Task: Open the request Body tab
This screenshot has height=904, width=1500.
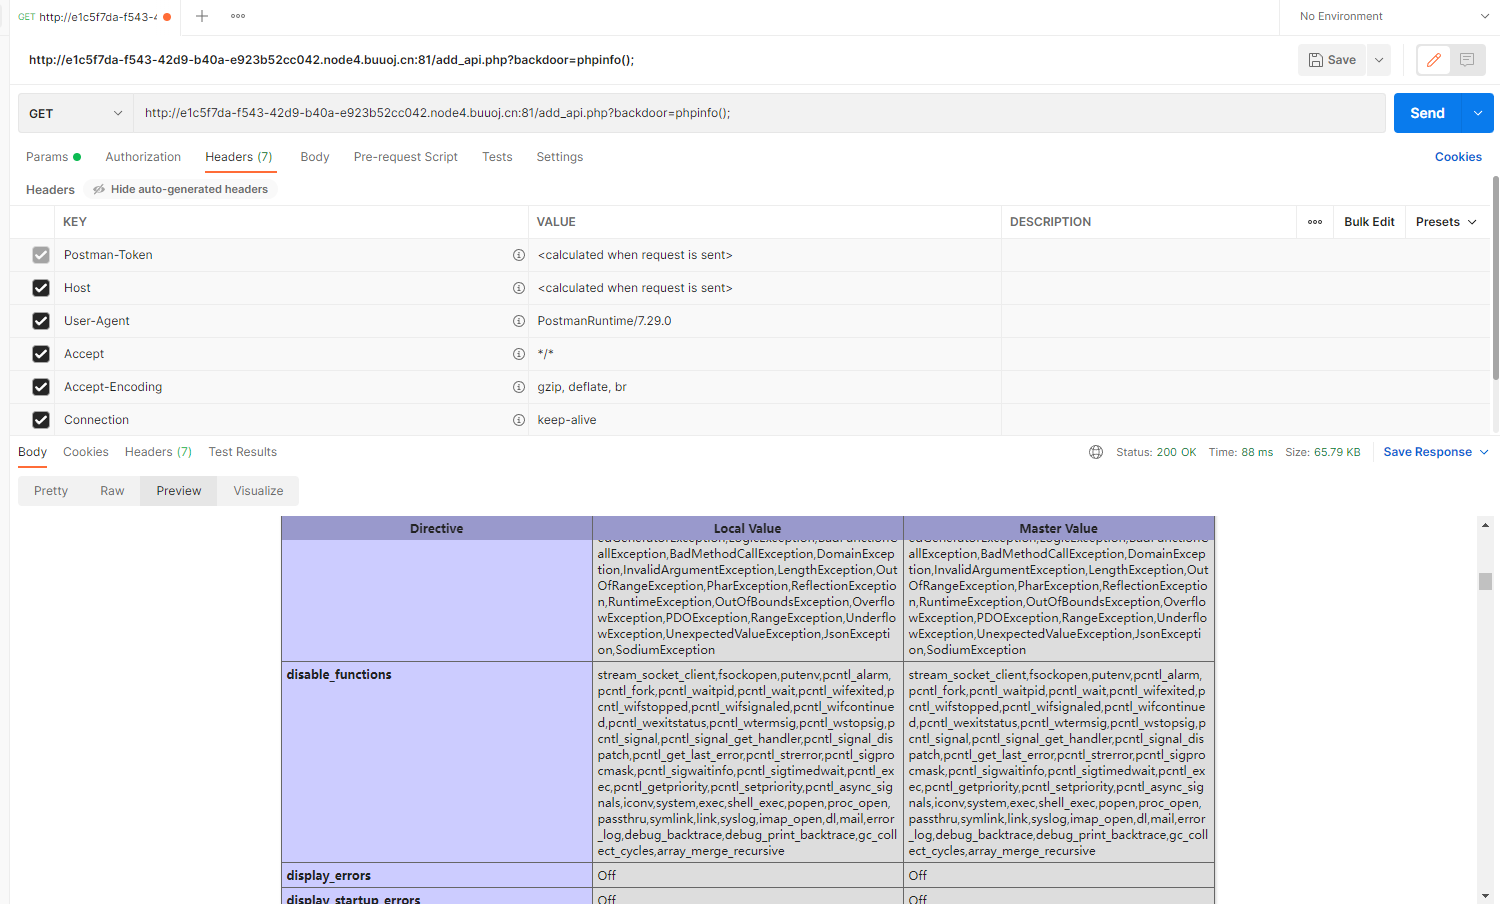Action: click(315, 157)
